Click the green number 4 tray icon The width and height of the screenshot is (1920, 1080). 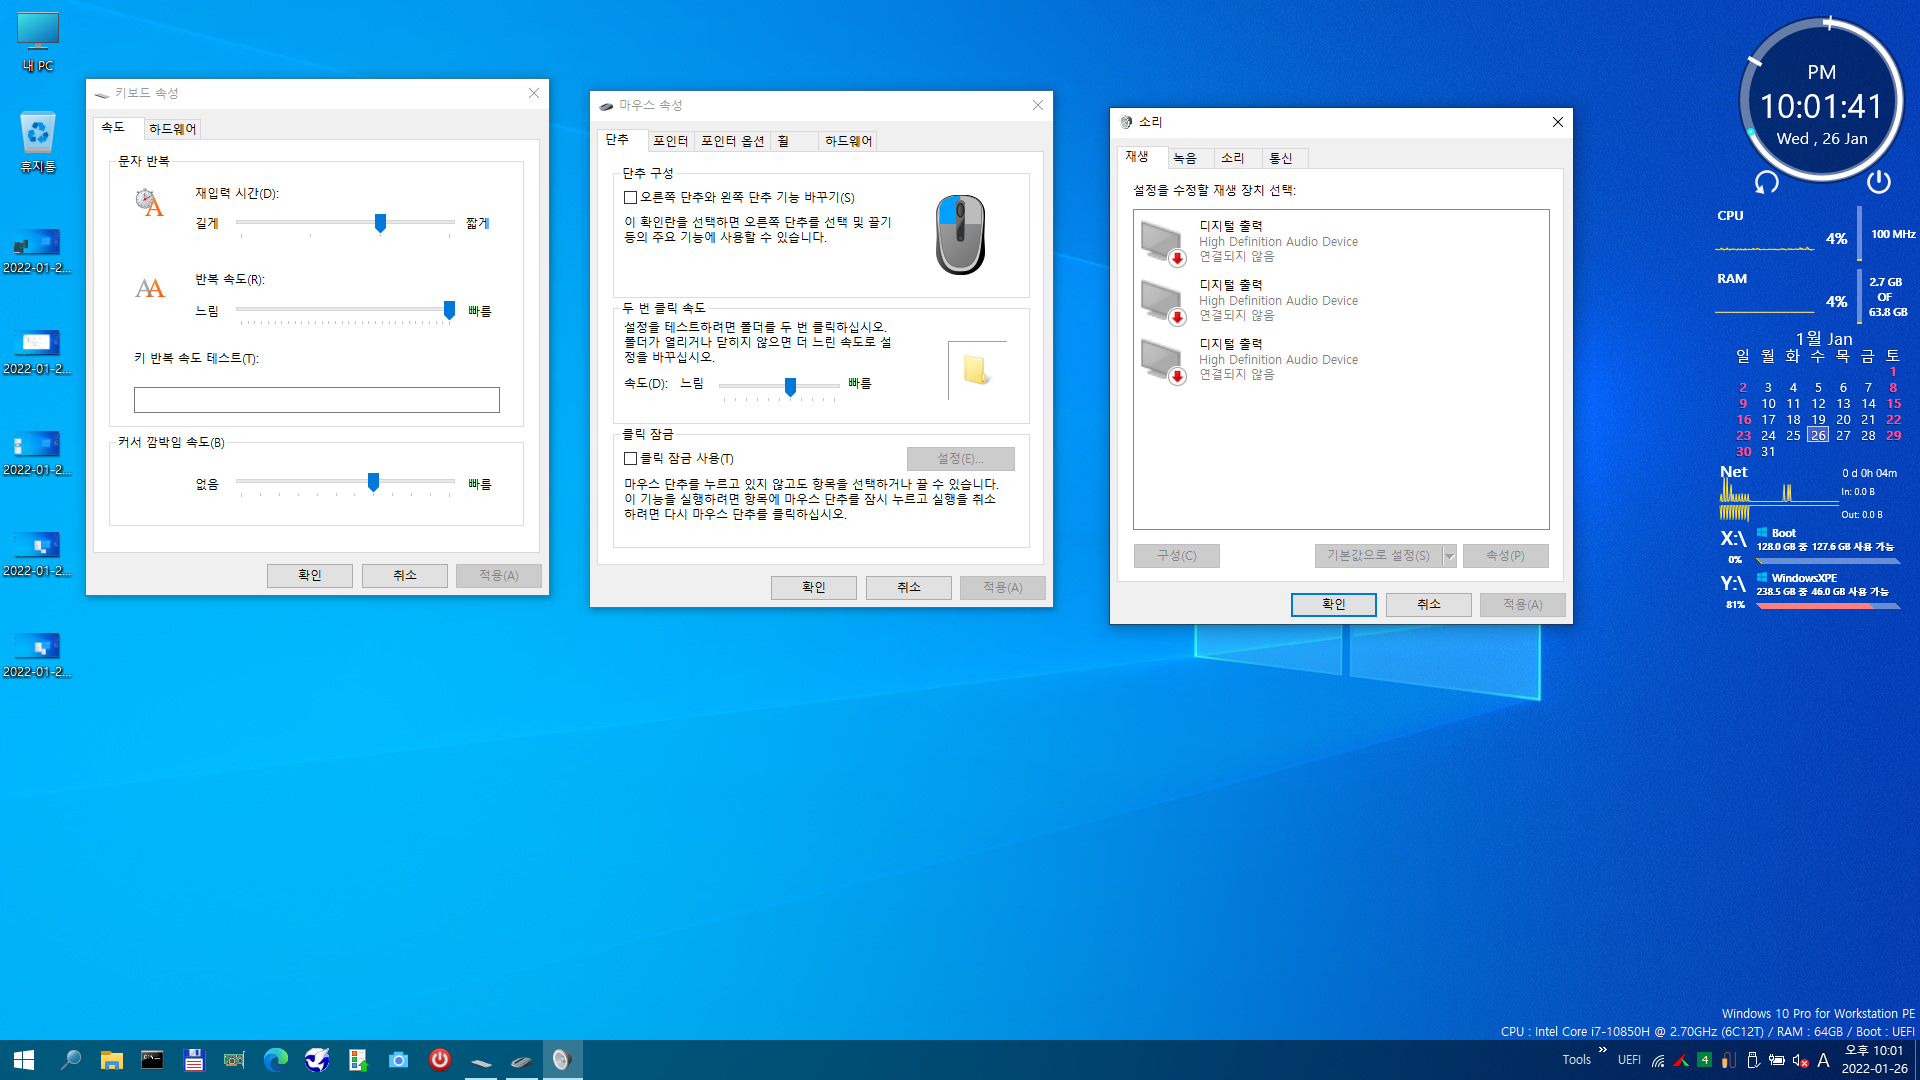1704,1061
